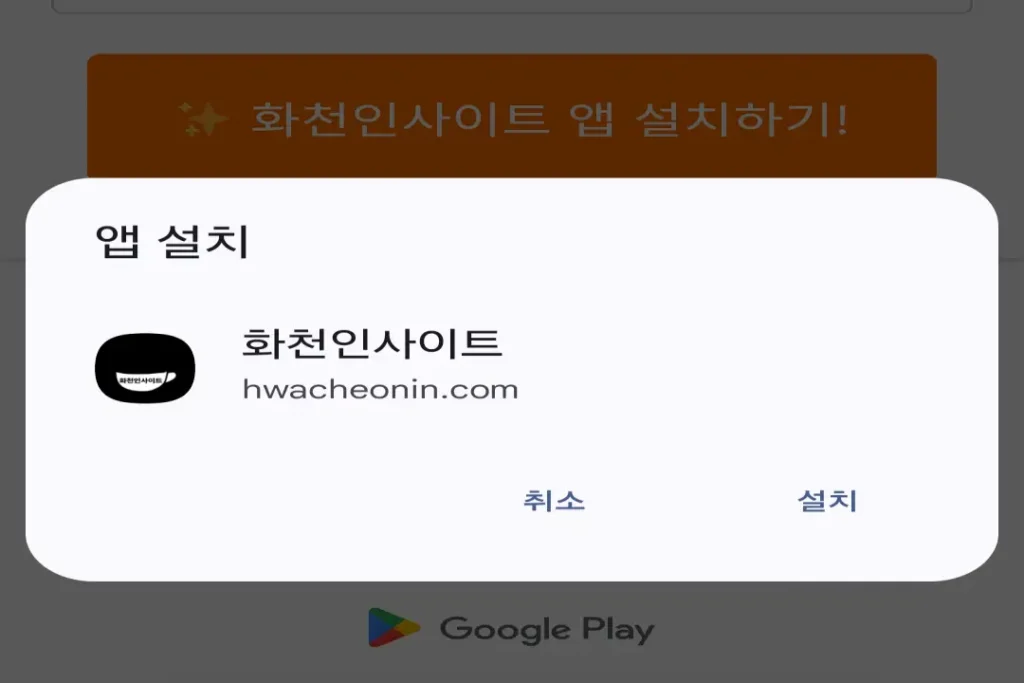Click the 설치하기! text on the orange banner
The height and width of the screenshot is (683, 1024).
coord(742,119)
